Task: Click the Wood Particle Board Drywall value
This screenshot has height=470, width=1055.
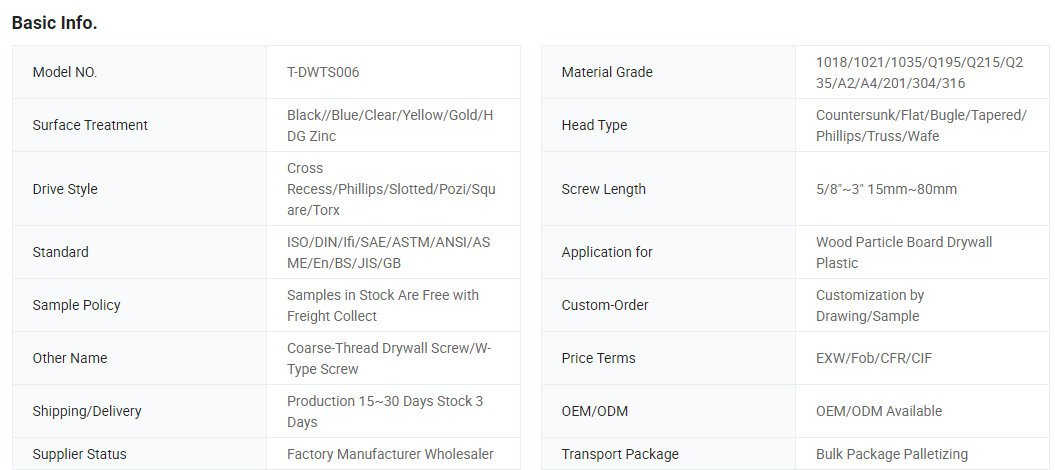Action: click(904, 252)
